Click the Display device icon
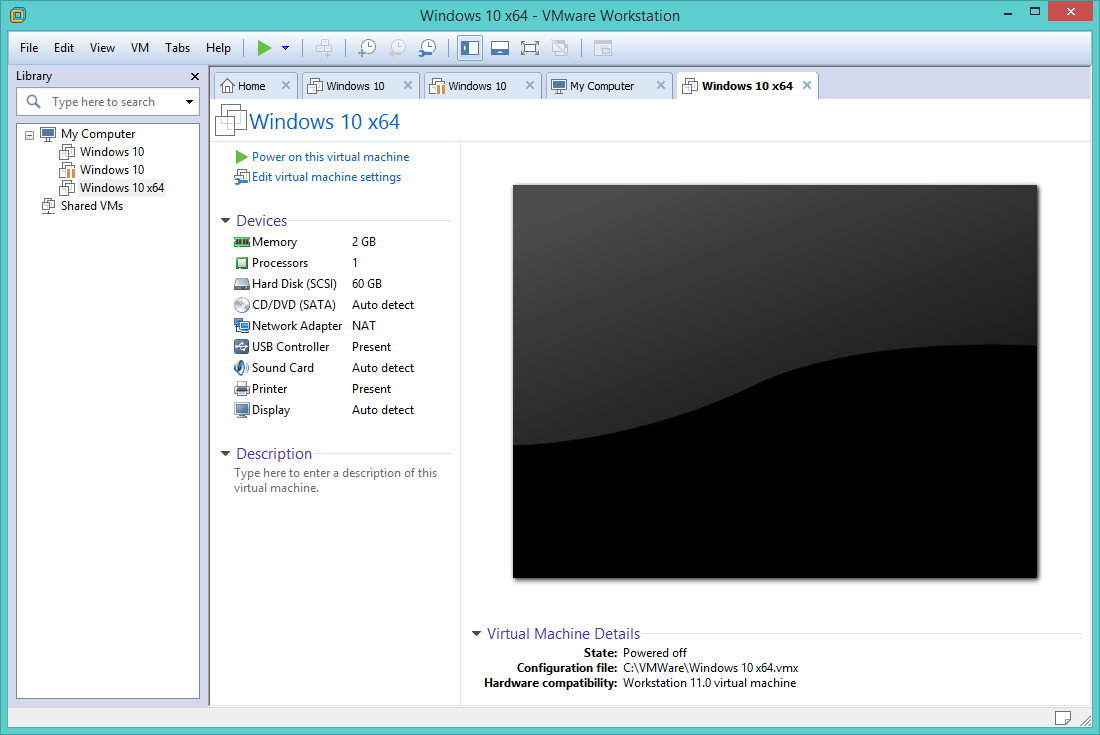Image resolution: width=1100 pixels, height=735 pixels. pos(241,410)
